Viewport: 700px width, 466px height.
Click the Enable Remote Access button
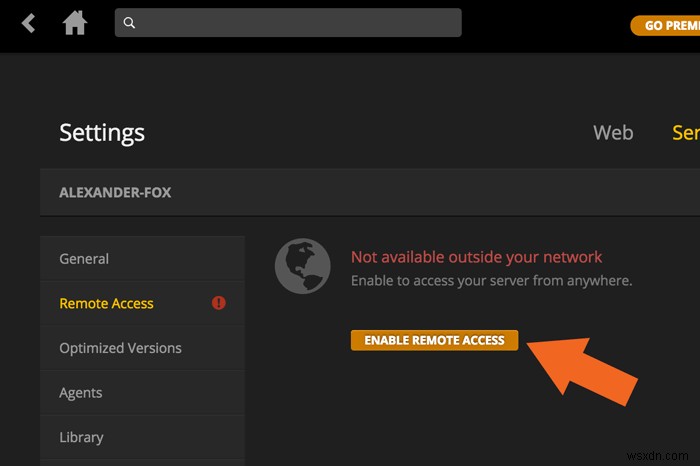pos(434,340)
